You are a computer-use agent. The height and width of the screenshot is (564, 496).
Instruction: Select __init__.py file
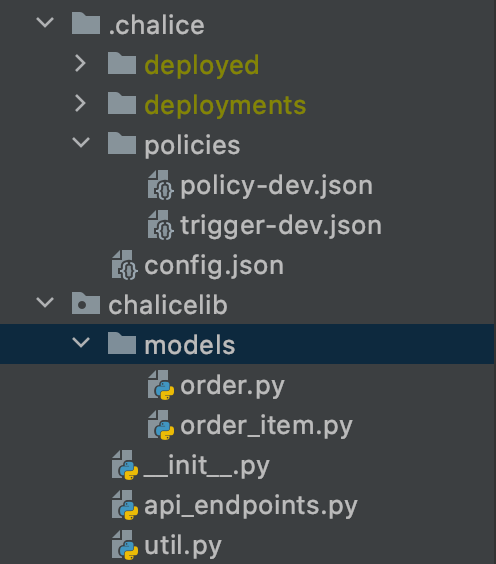[x=206, y=465]
